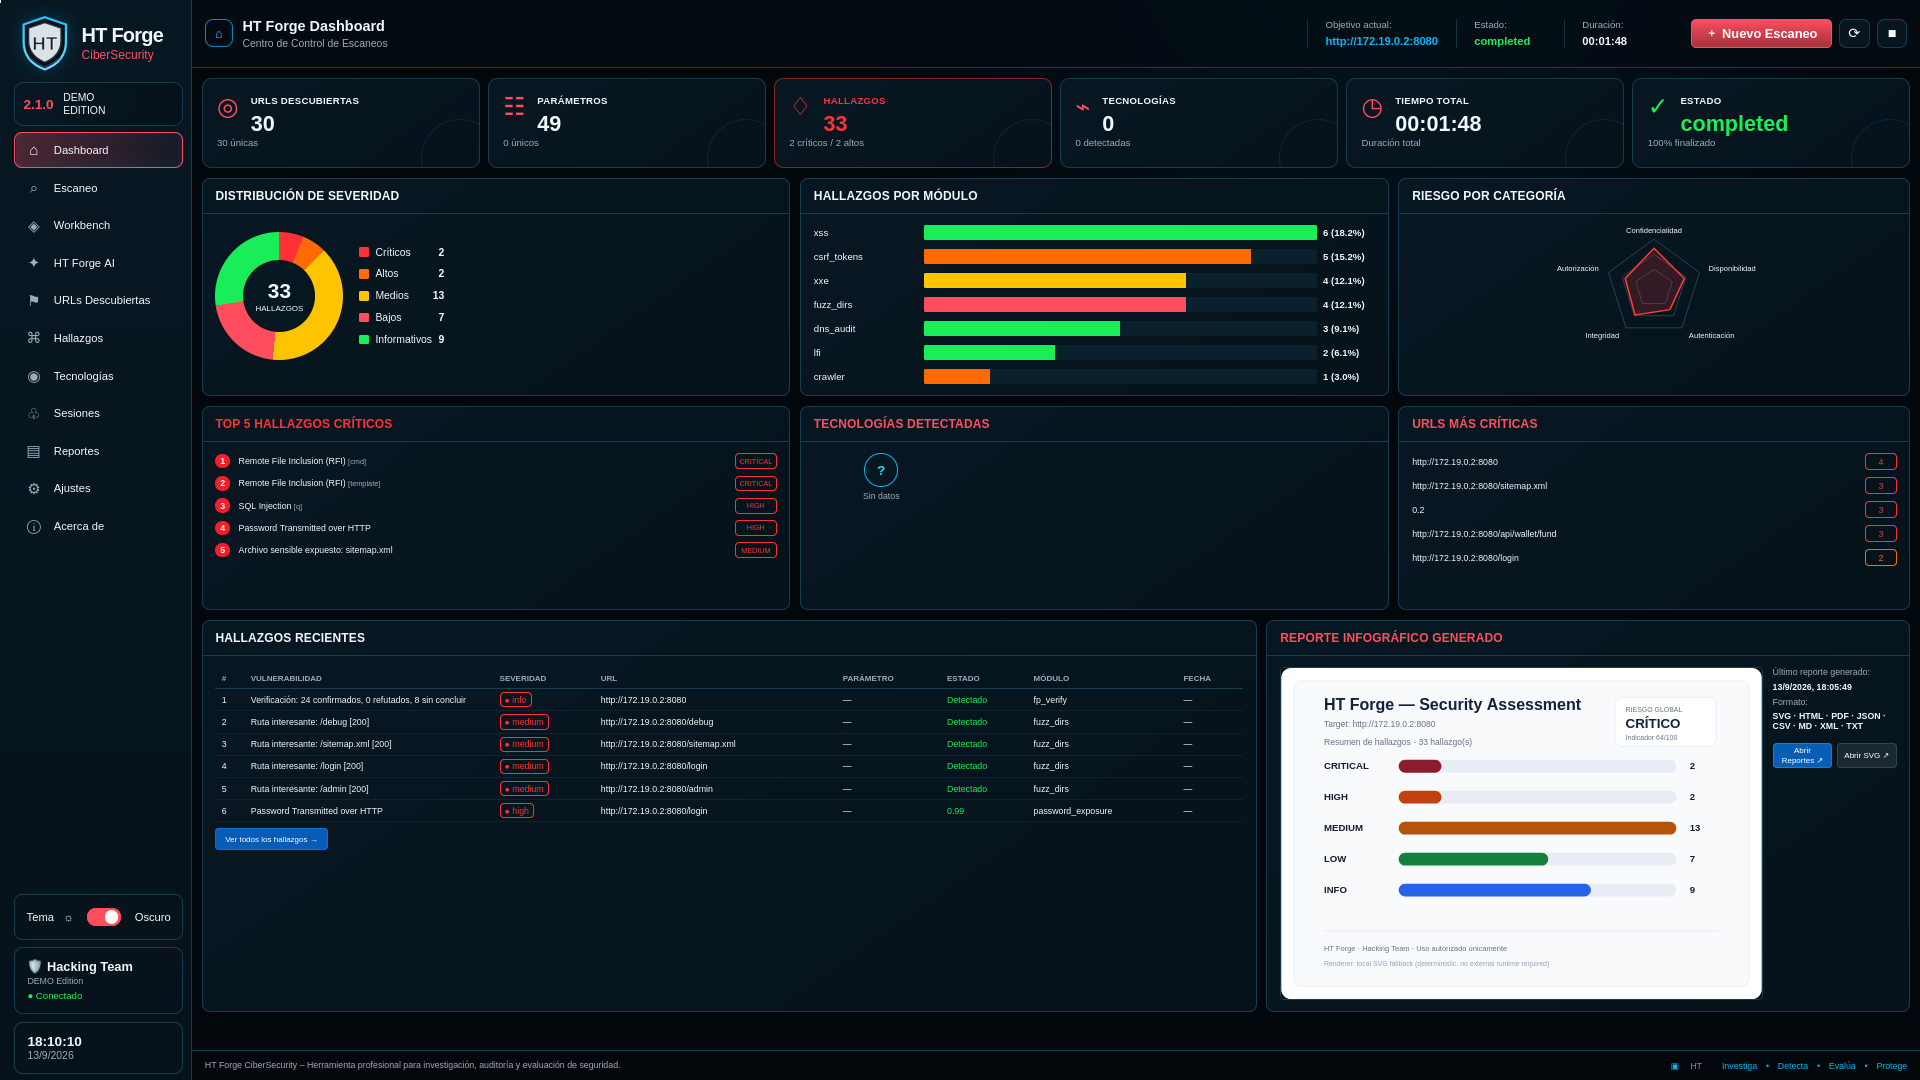Click the HT Forge AI sparkle icon

[34, 263]
